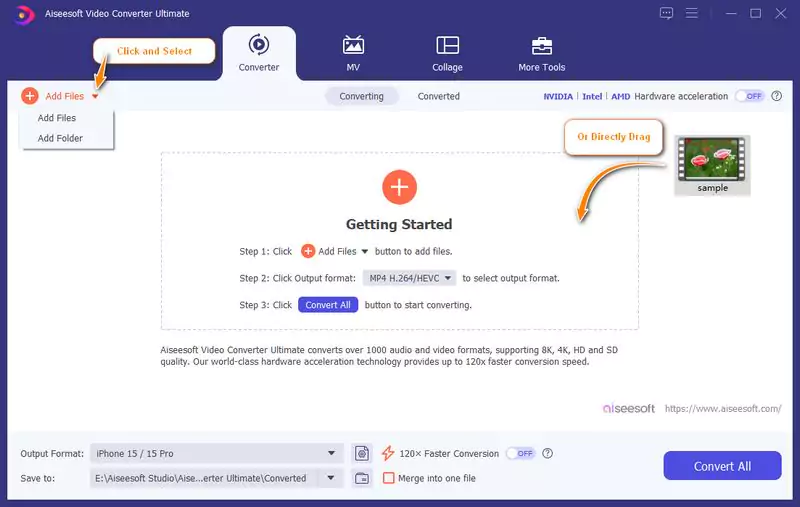The image size is (800, 507).
Task: Expand the Add Files dropdown arrow in the toolbar
Action: tap(95, 96)
